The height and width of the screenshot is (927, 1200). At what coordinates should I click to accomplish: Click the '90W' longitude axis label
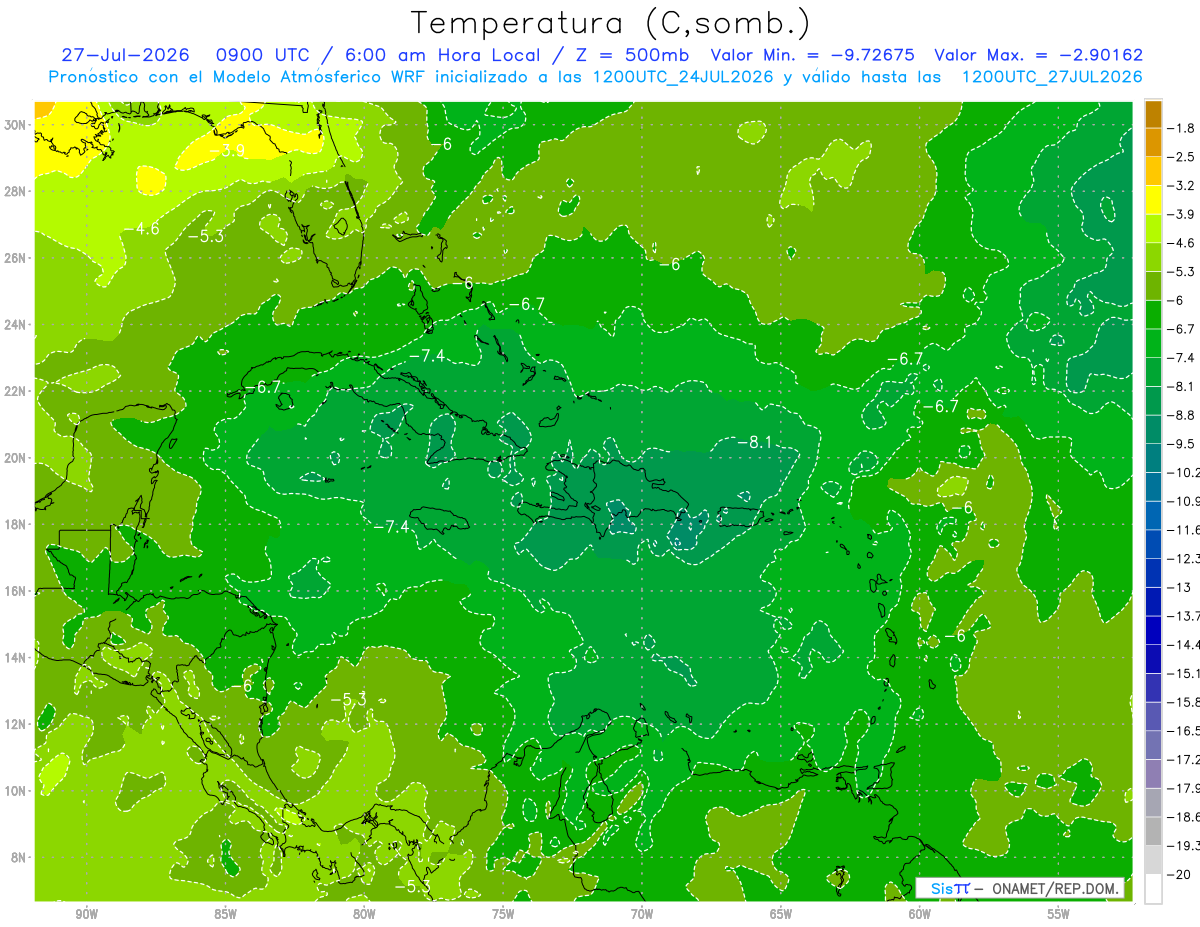[x=86, y=914]
